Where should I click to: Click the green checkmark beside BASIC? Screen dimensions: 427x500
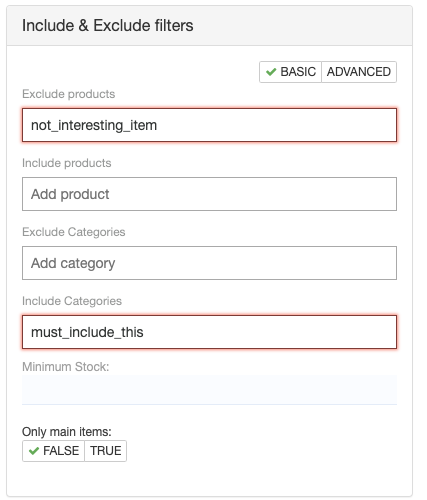point(271,72)
